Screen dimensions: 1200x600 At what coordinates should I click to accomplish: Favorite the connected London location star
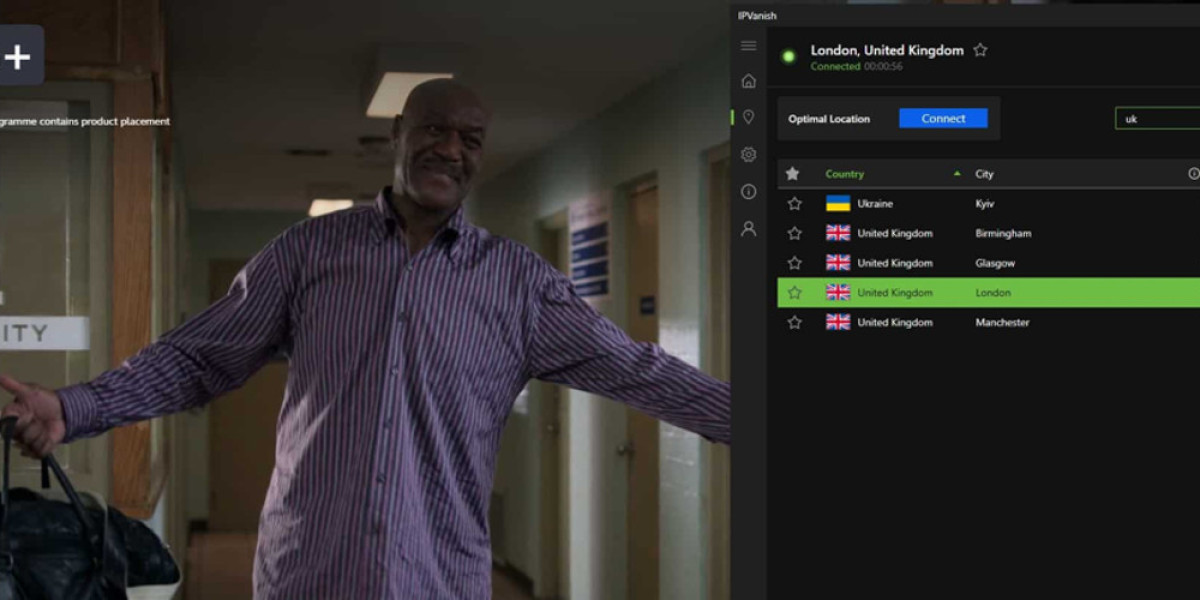[x=980, y=50]
